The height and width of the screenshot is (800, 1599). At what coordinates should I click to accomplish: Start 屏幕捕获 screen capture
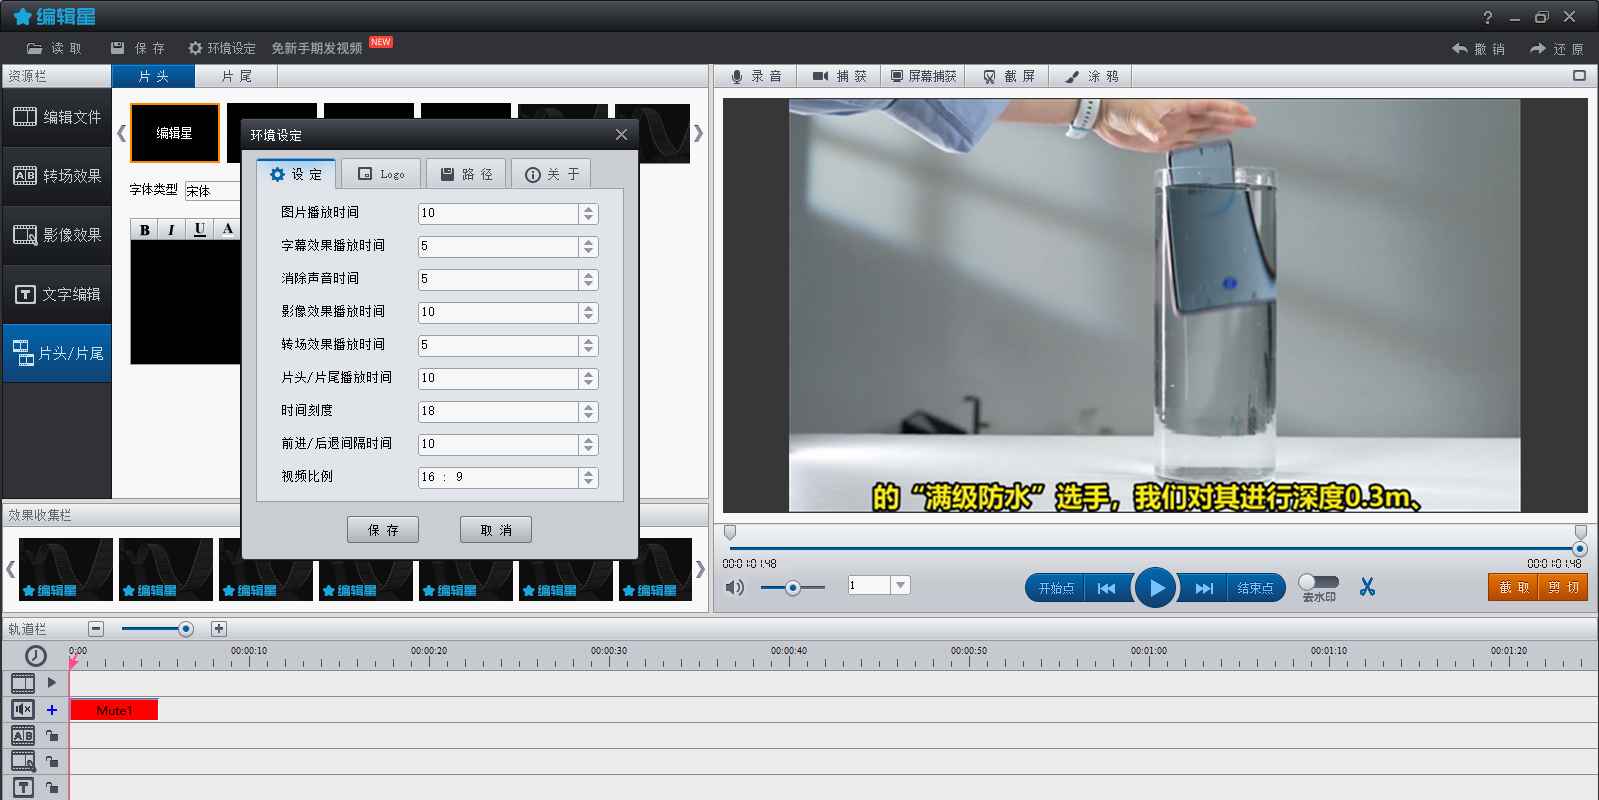point(923,76)
